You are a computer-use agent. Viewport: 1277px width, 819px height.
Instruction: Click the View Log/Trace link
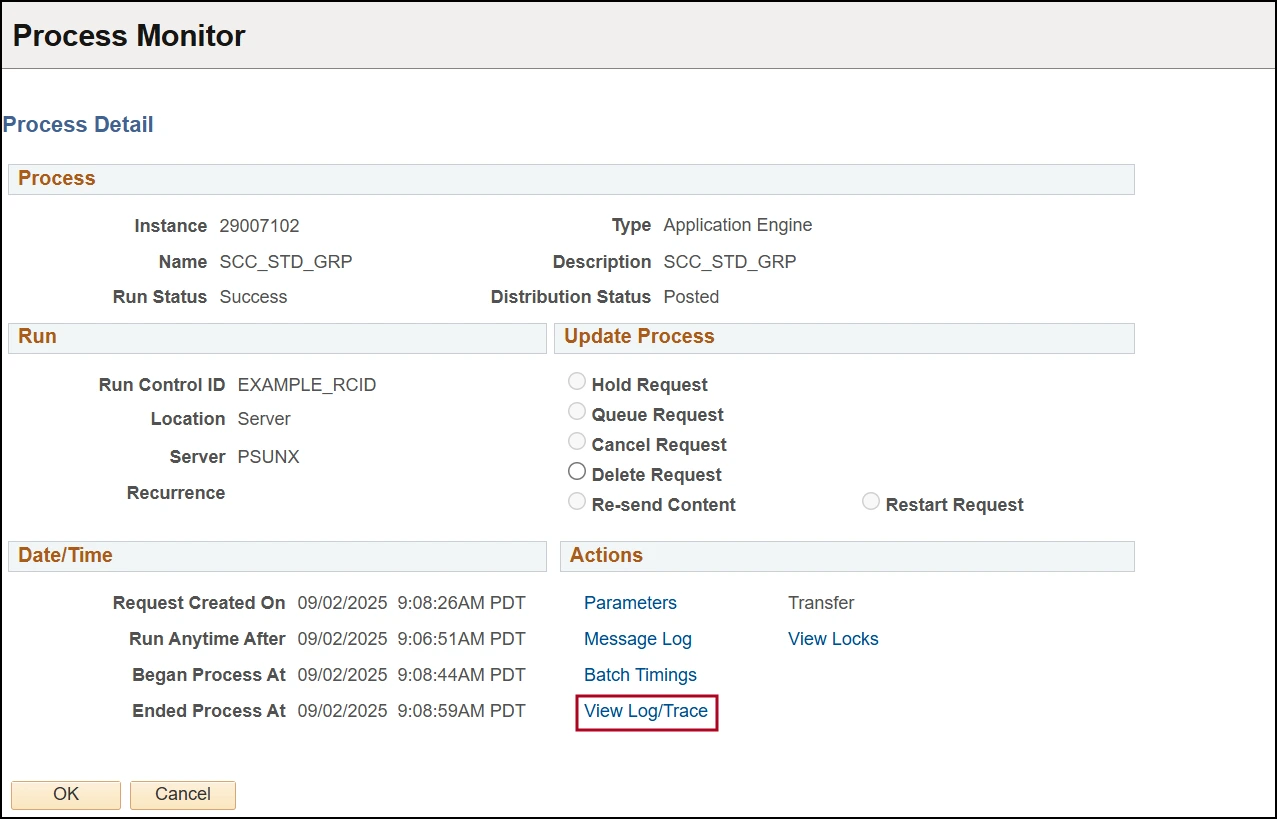click(646, 711)
